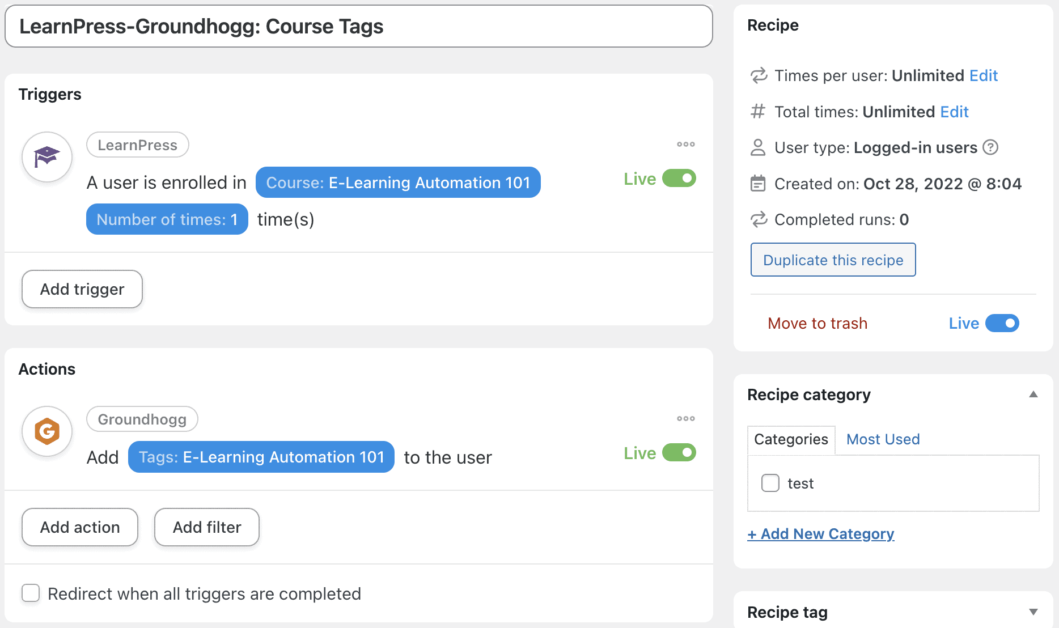
Task: Toggle the Groundhogg action Live switch
Action: [x=679, y=452]
